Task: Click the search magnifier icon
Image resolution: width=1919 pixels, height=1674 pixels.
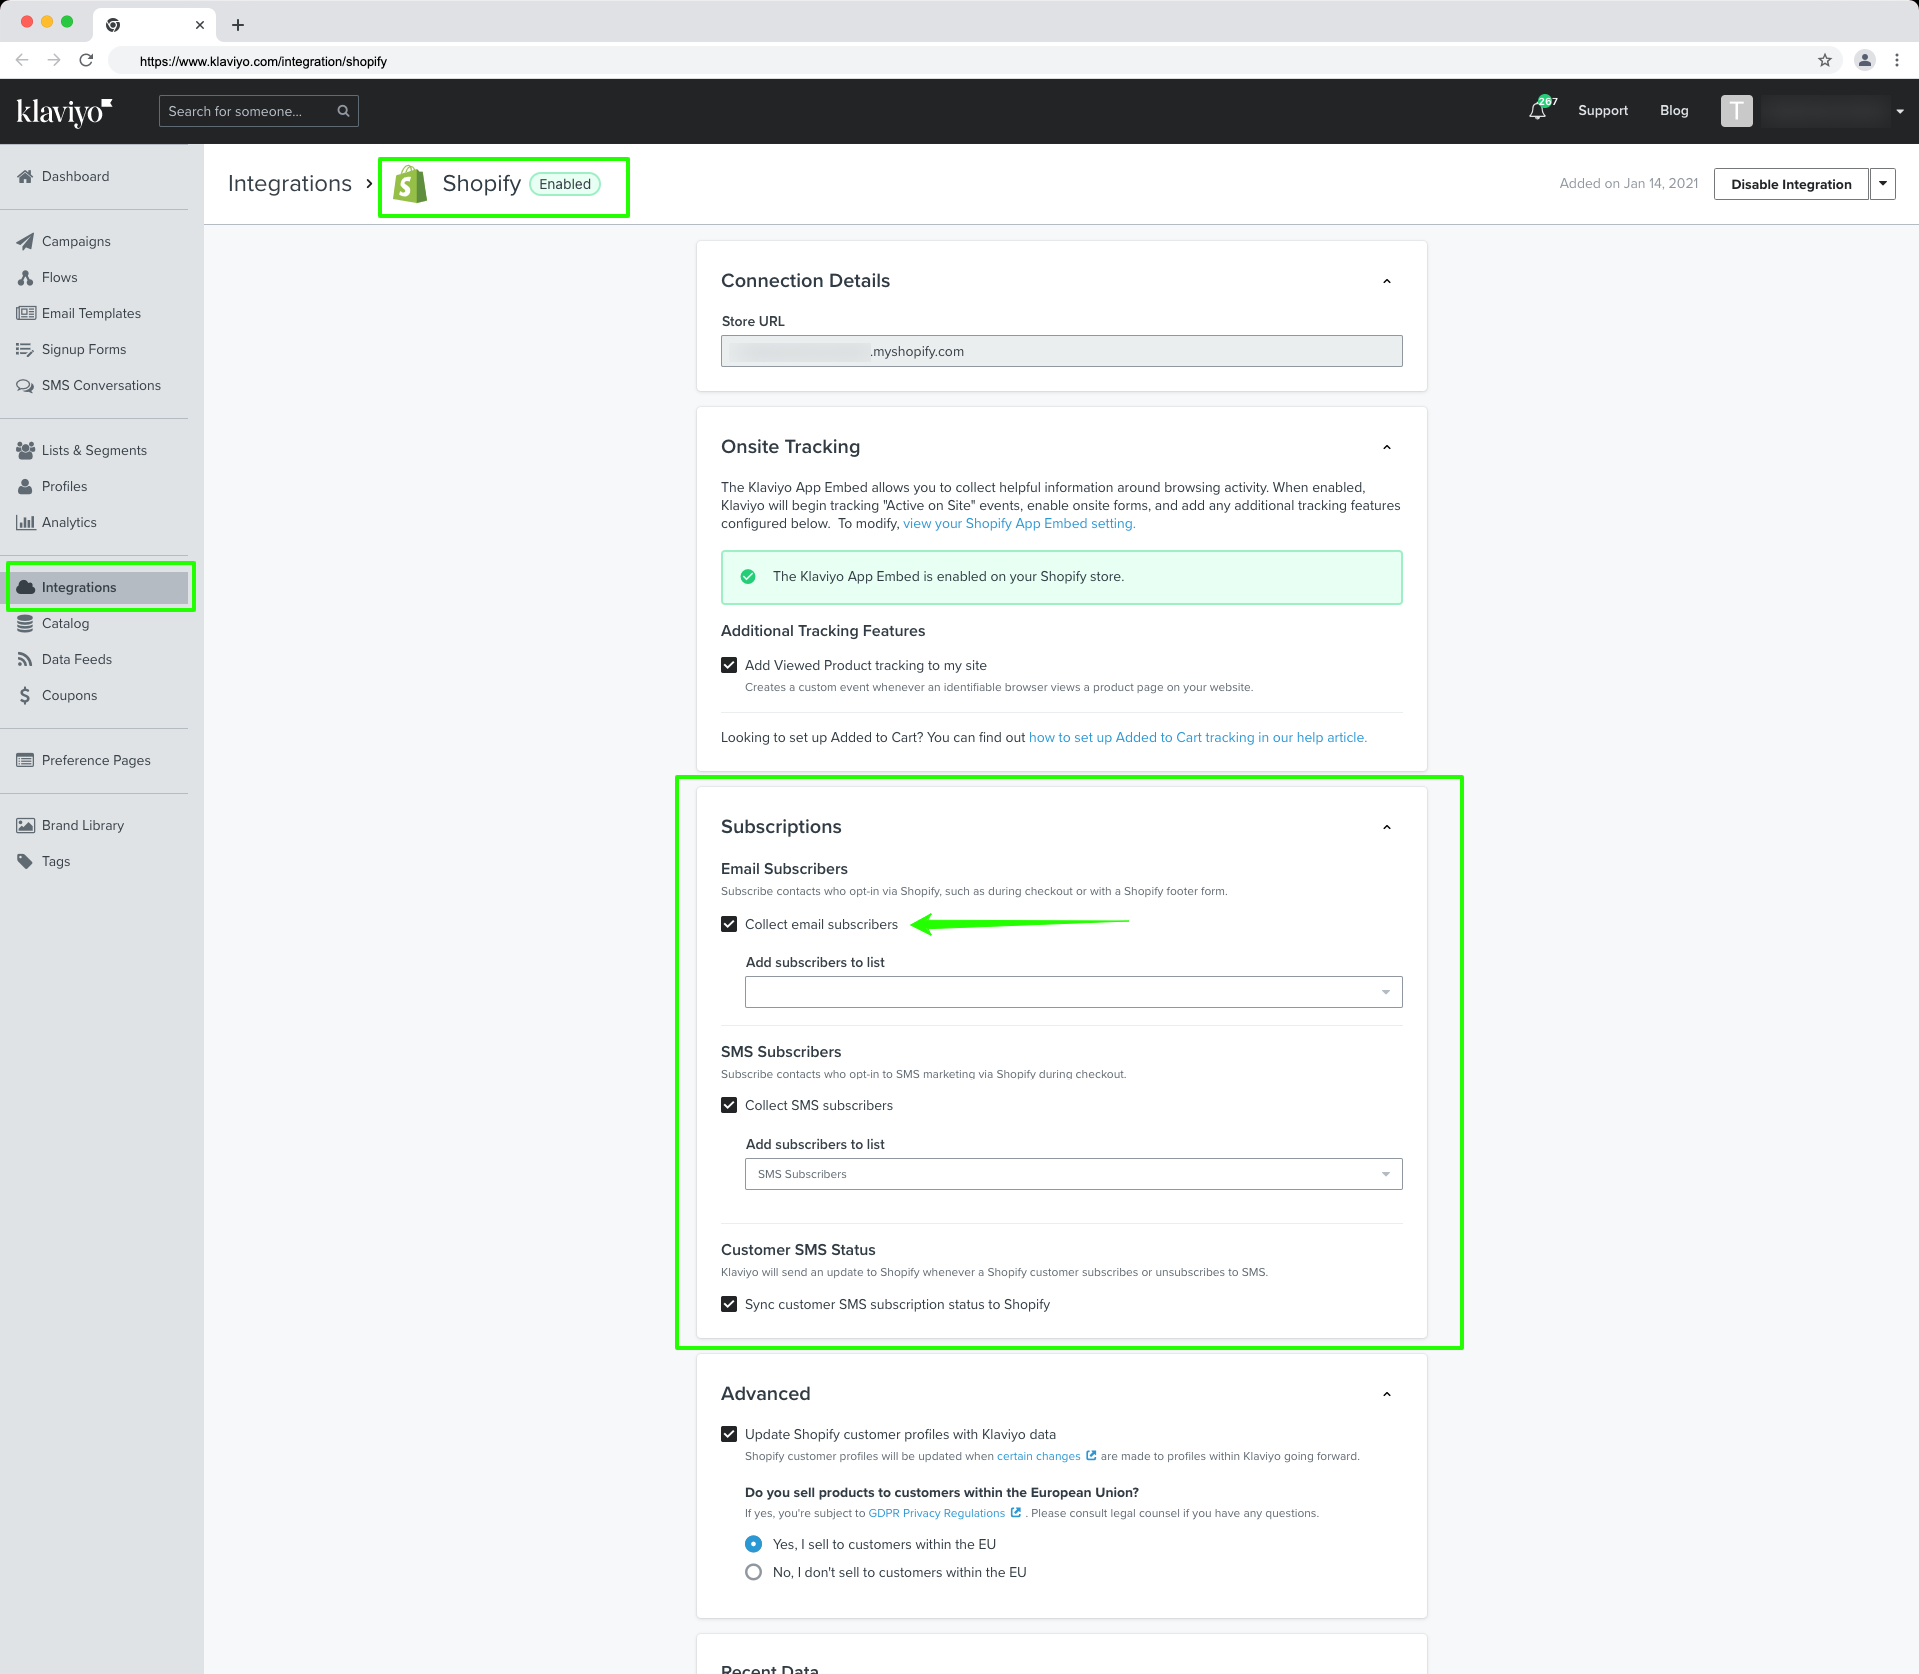Action: click(x=343, y=111)
